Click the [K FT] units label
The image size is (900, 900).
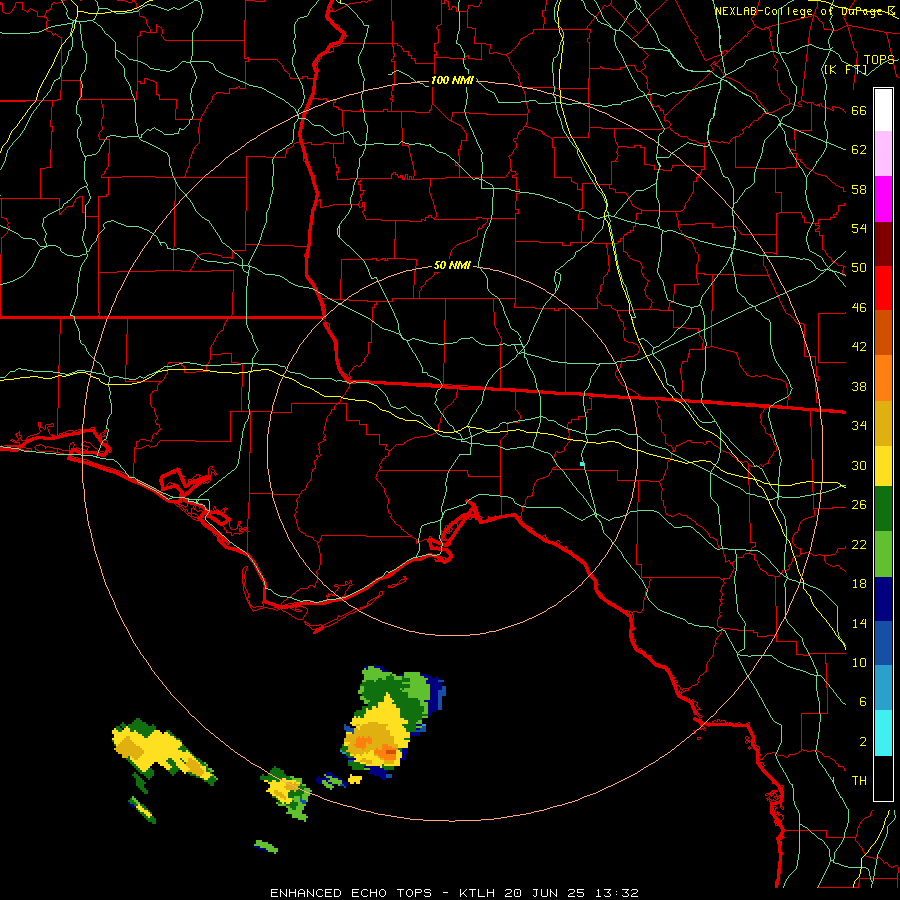845,69
